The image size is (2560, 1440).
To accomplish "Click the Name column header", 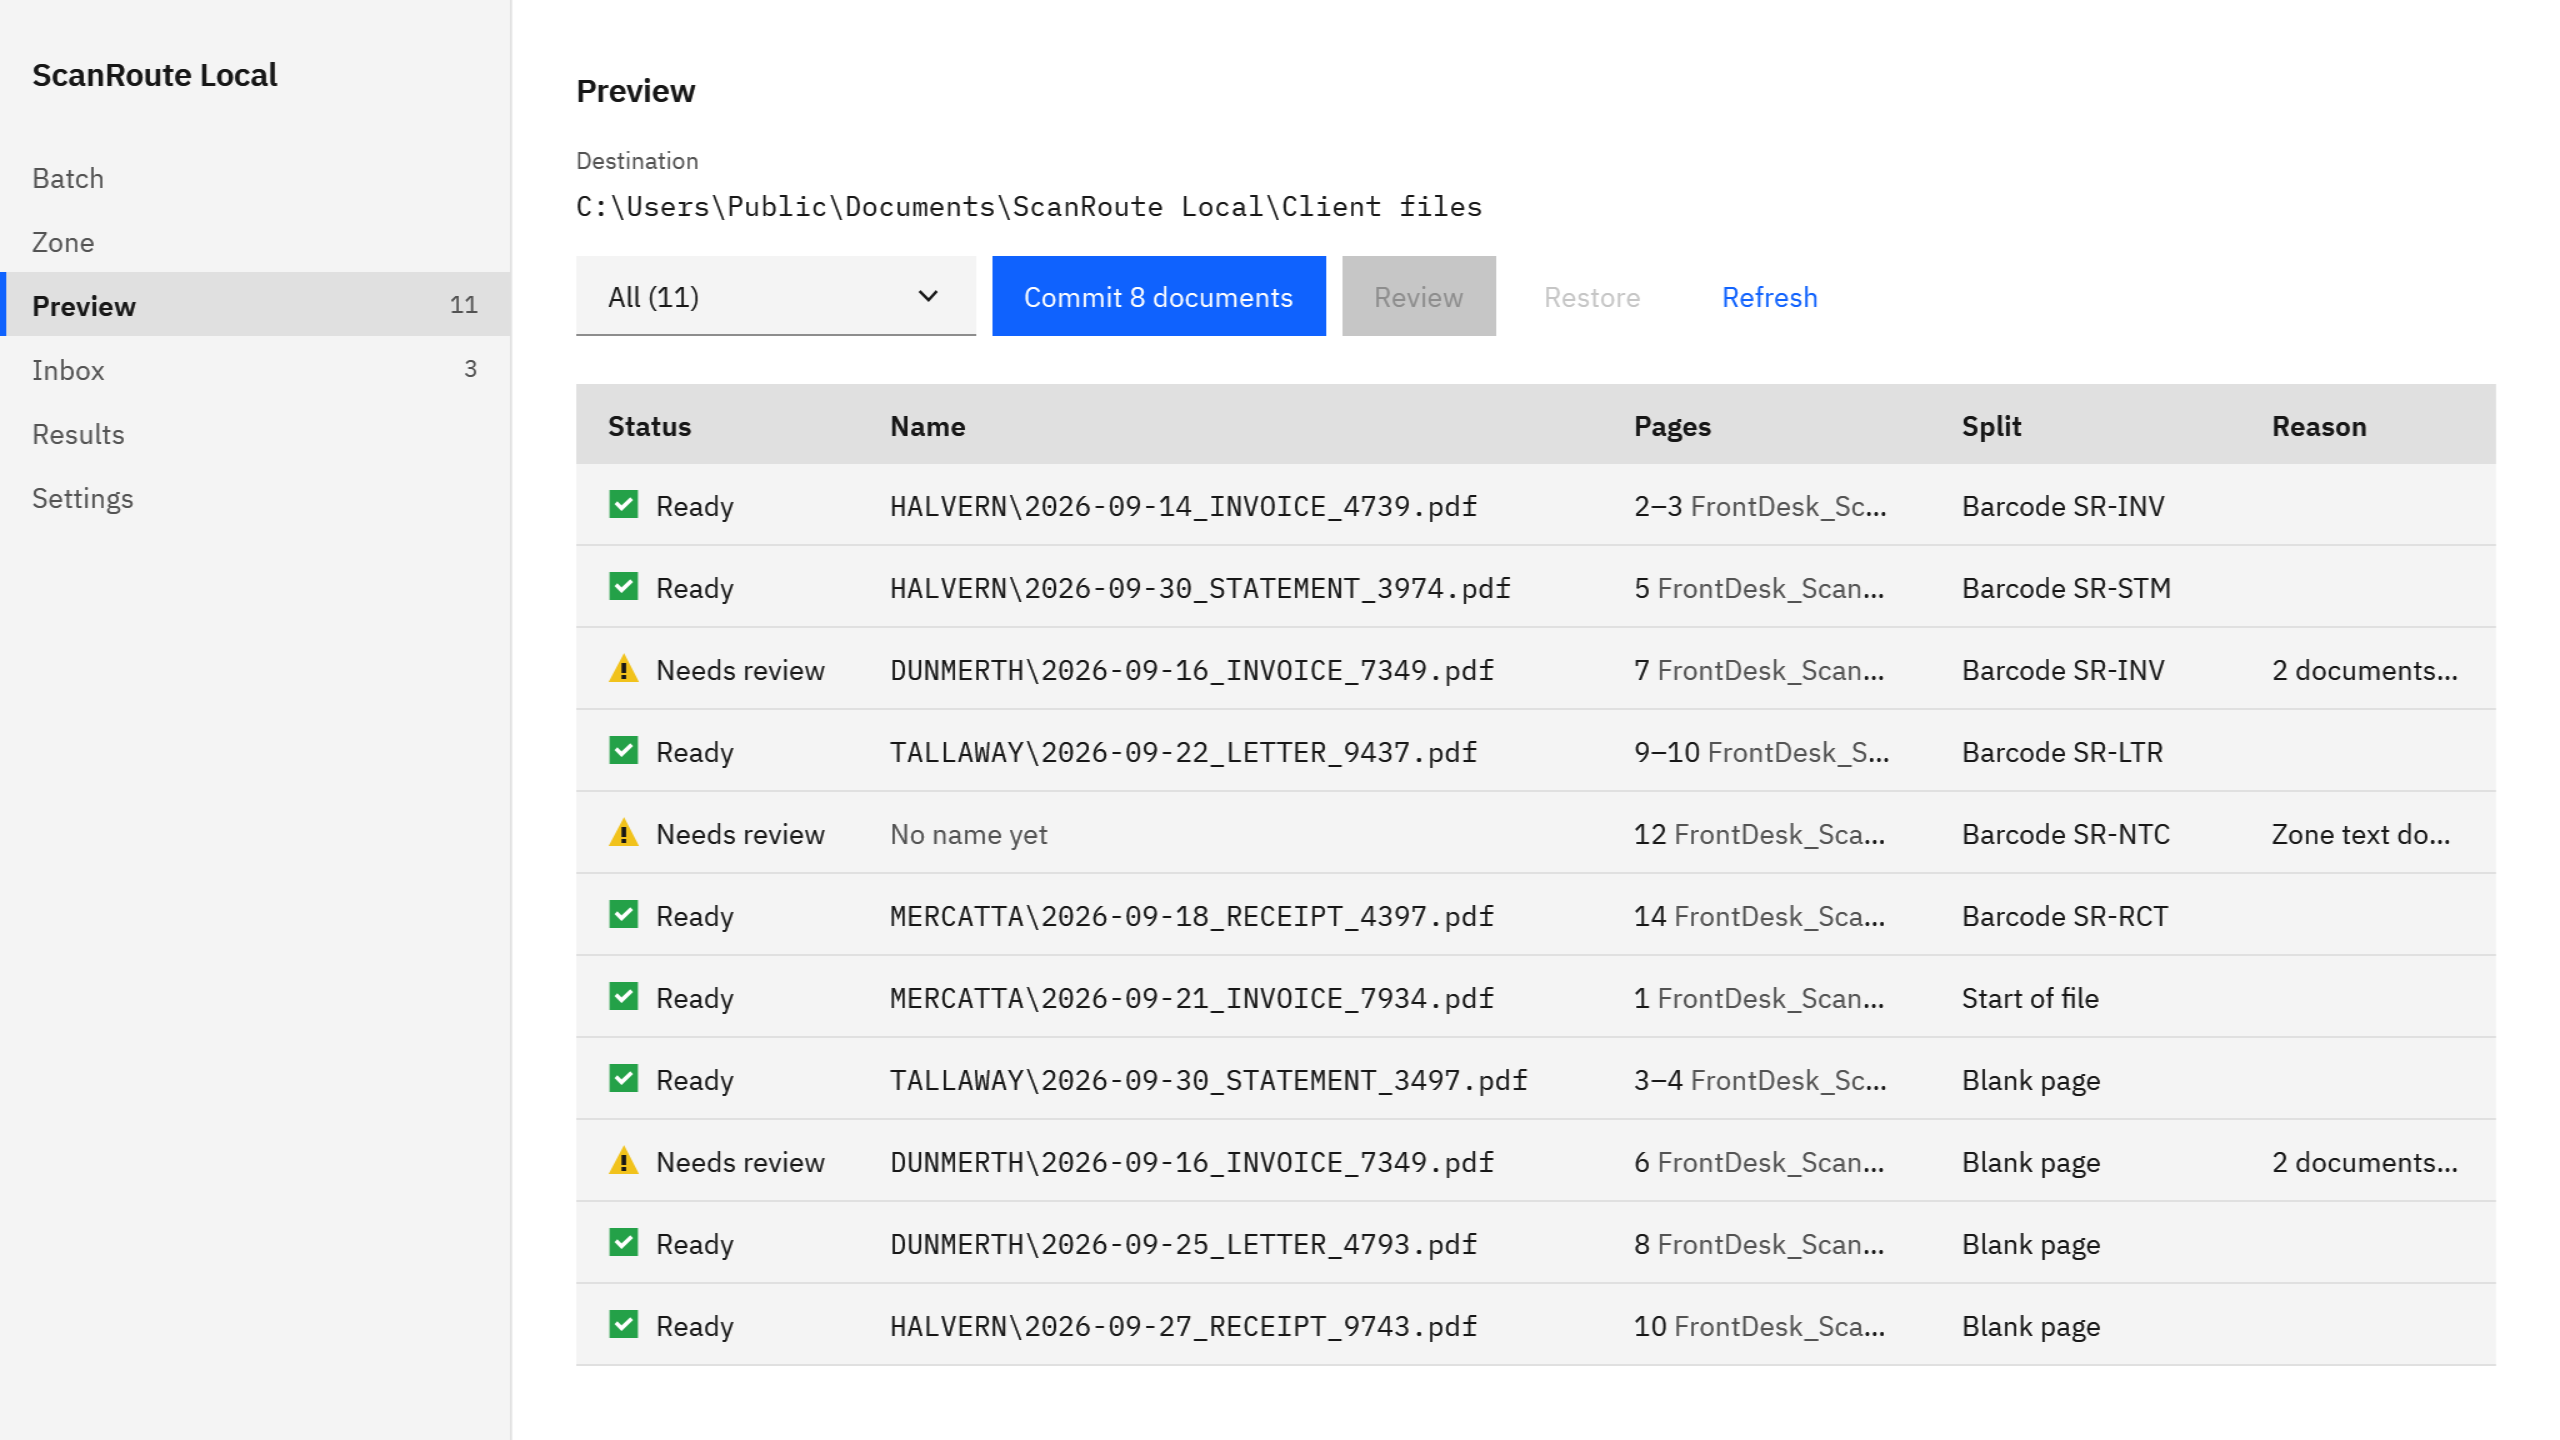I will tap(928, 426).
